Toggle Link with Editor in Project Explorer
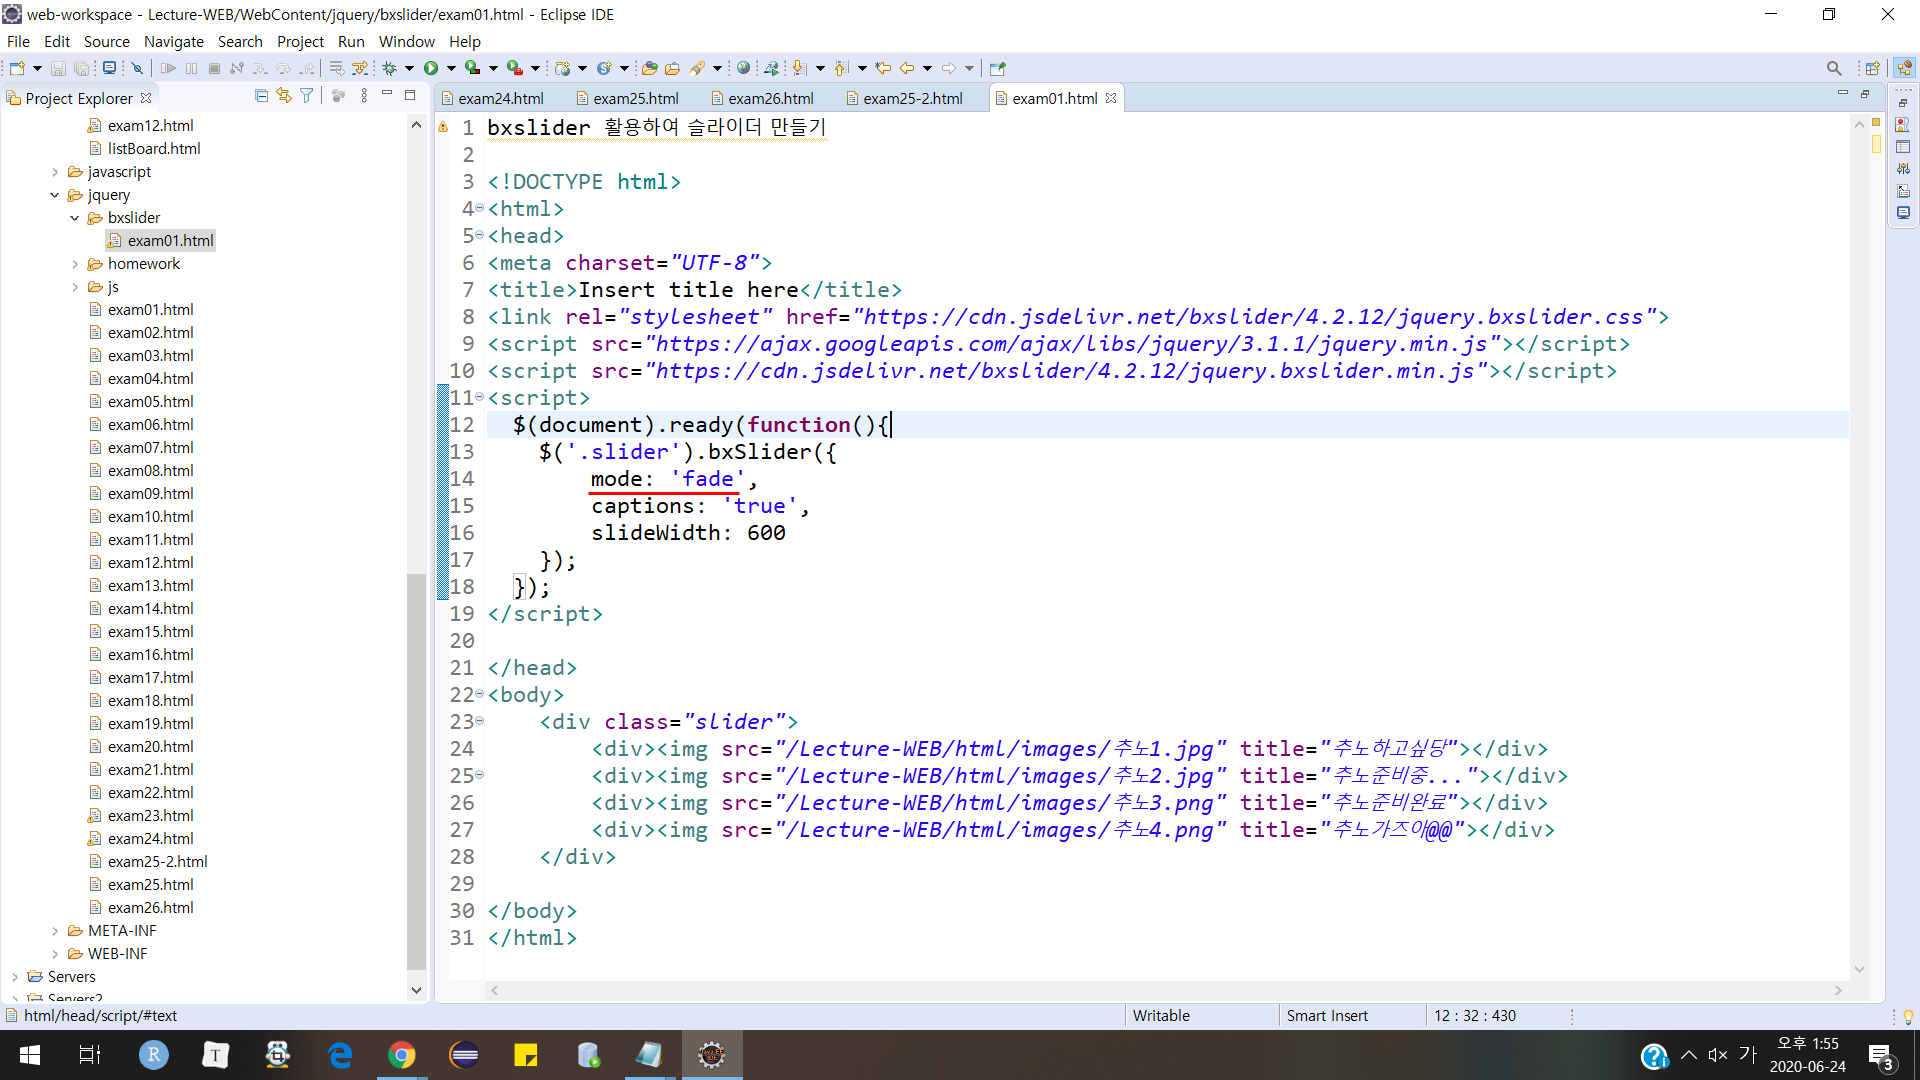Screen dimensions: 1920x1080 (284, 96)
